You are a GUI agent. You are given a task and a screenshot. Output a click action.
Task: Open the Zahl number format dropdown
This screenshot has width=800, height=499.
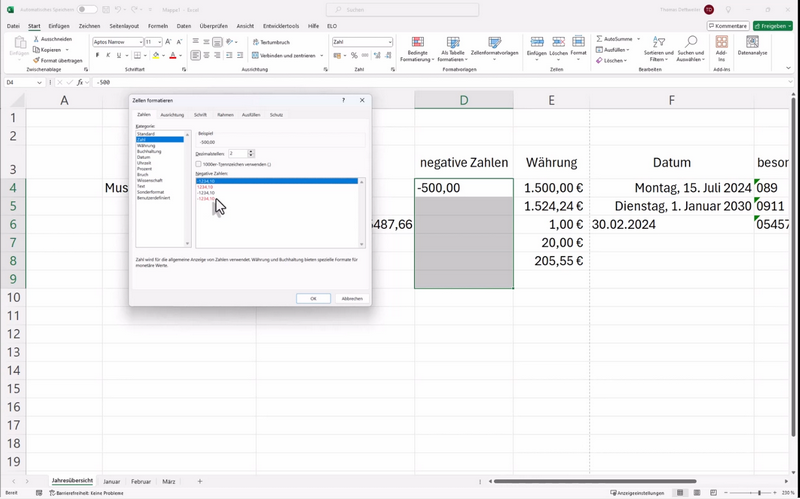coord(390,42)
